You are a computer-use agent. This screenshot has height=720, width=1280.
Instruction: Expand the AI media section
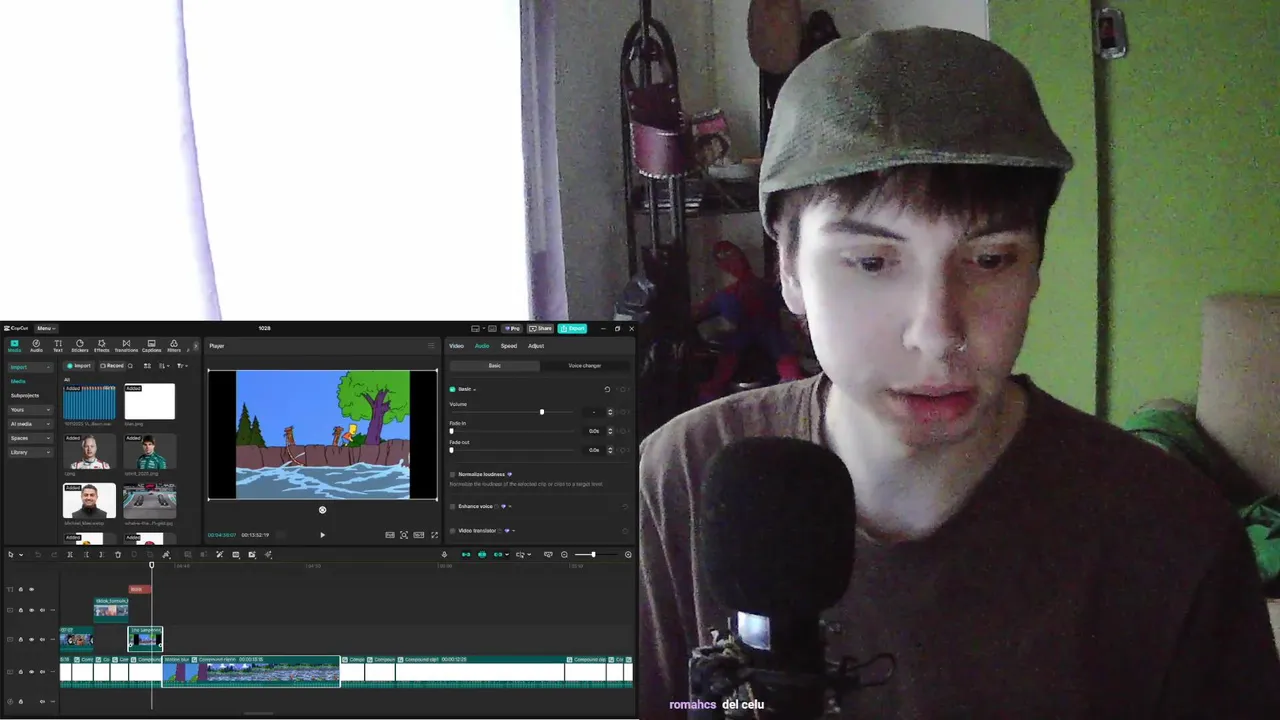point(30,424)
